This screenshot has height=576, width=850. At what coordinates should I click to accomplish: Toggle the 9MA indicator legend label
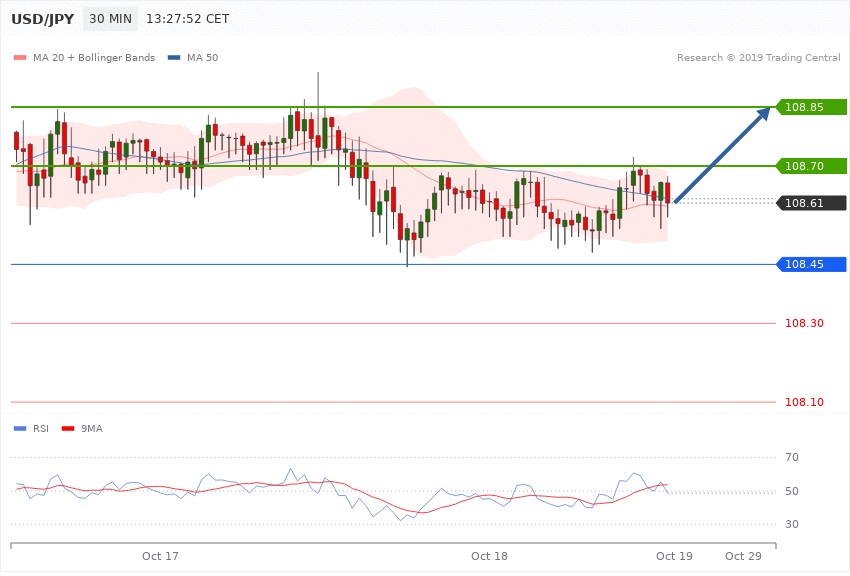click(x=92, y=428)
